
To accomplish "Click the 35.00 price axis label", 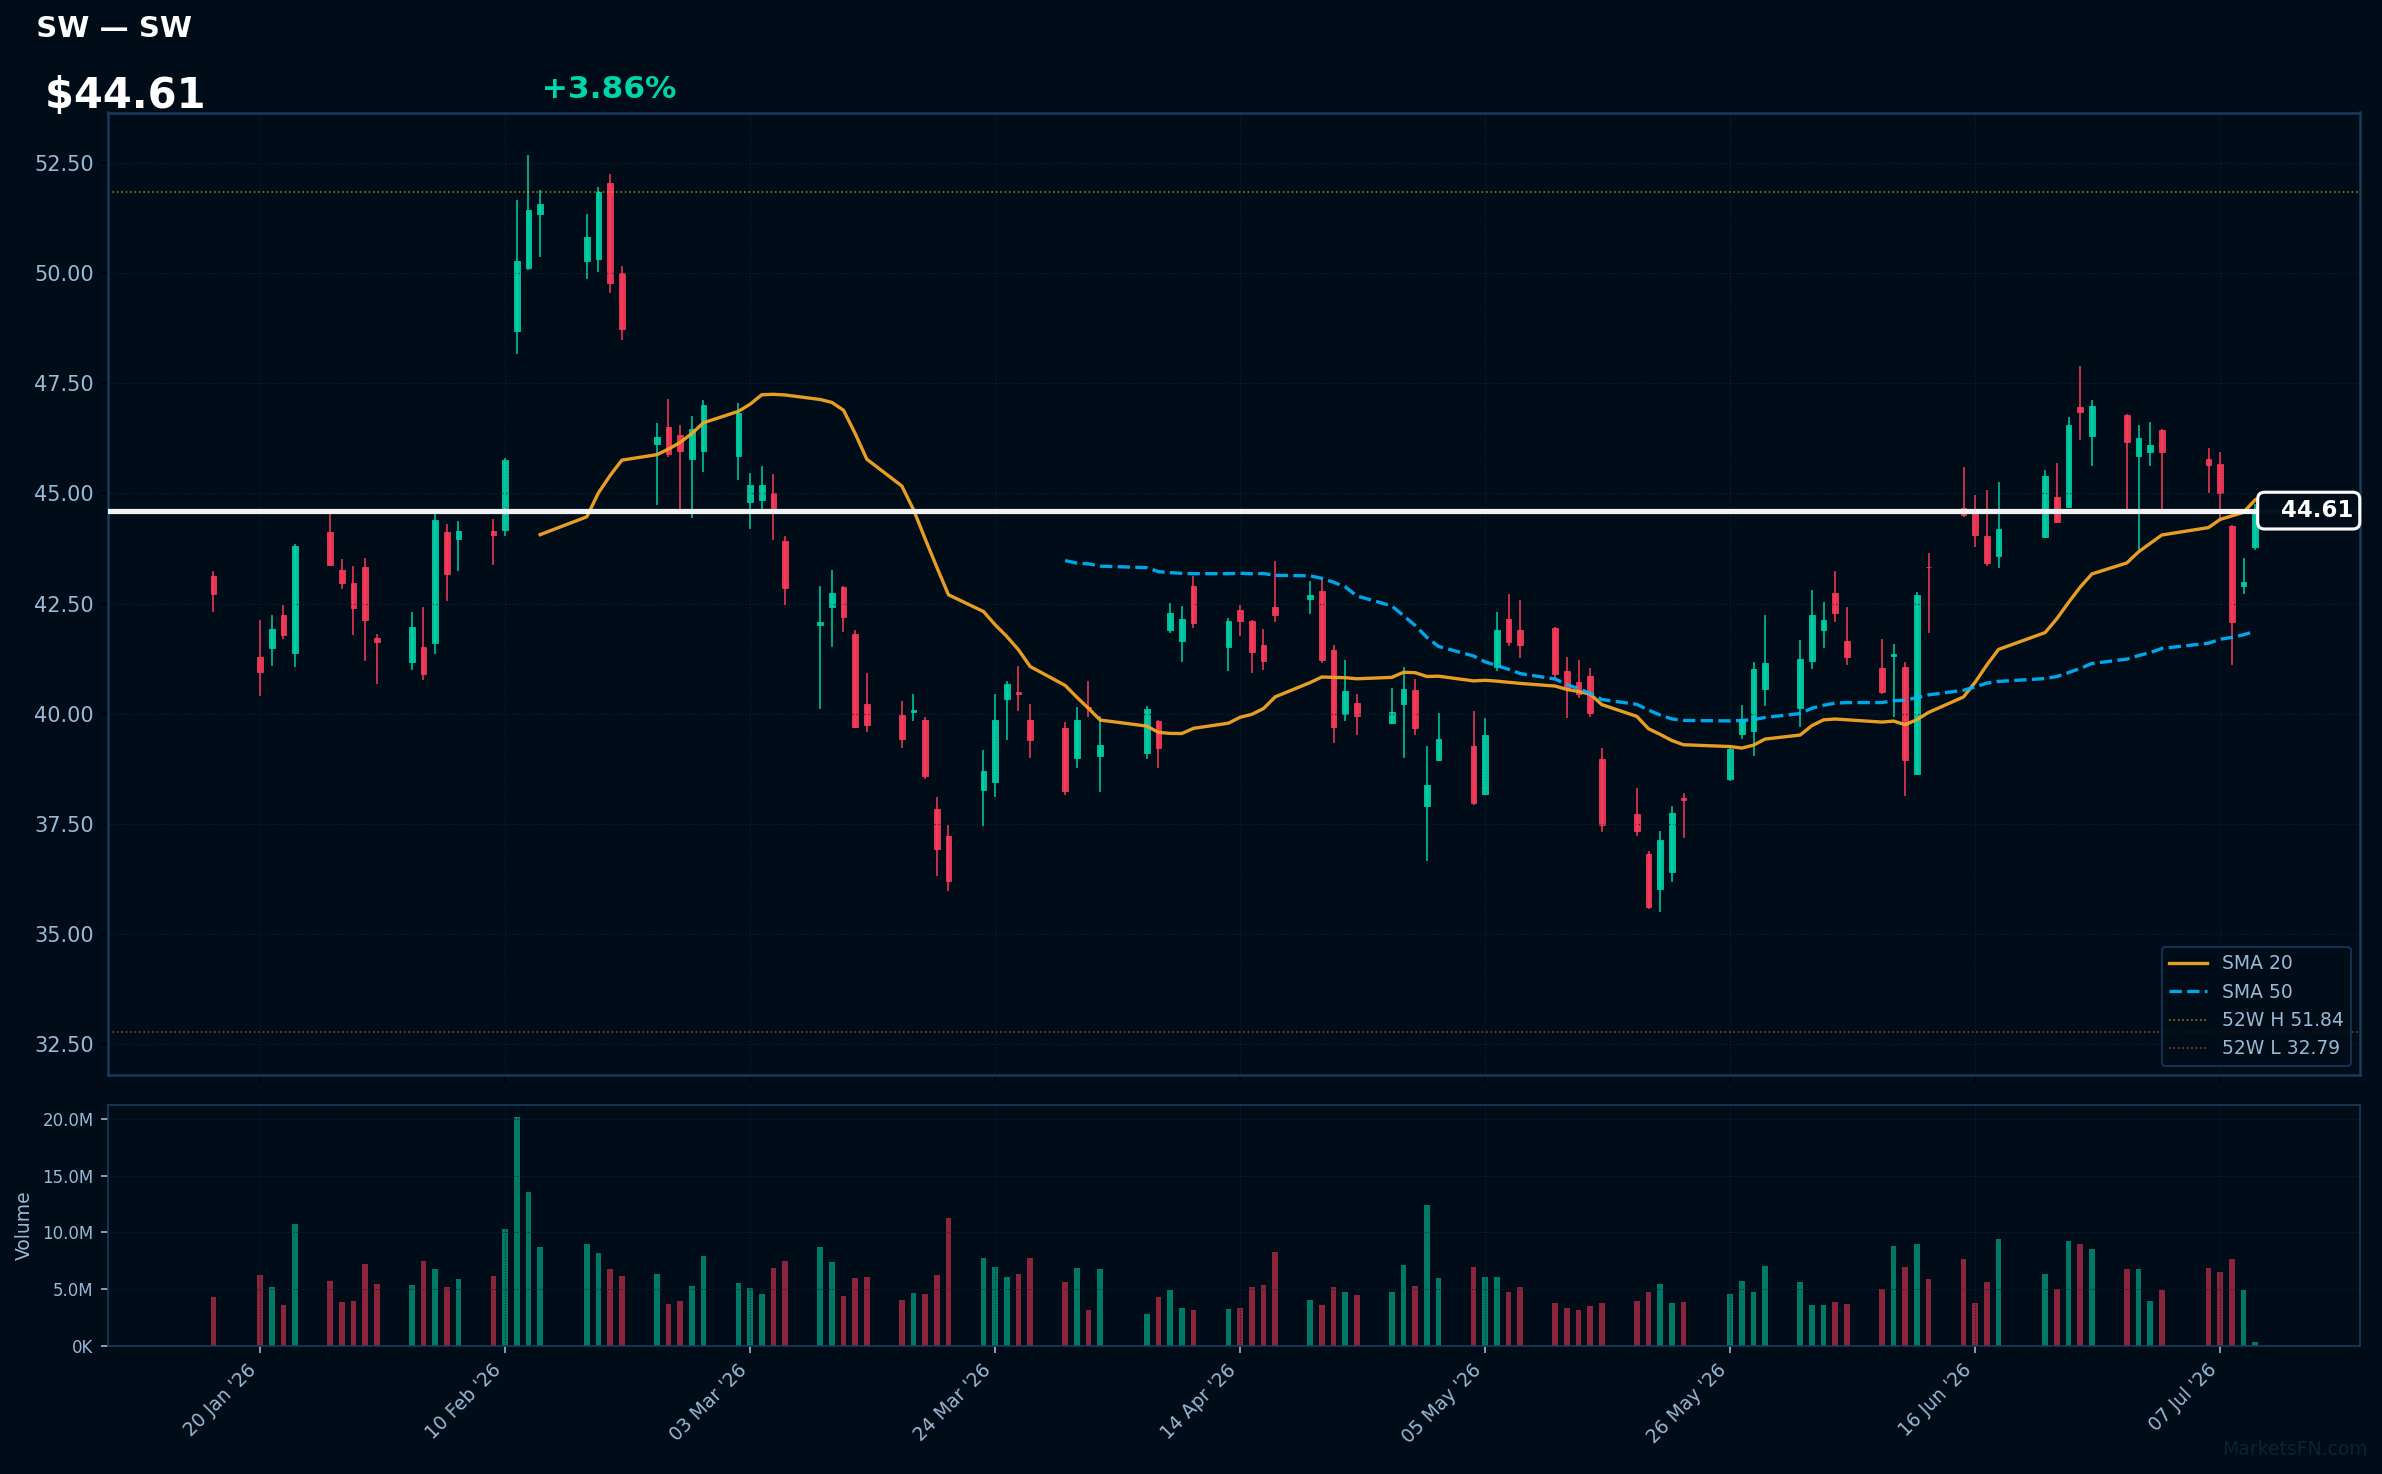I will [x=64, y=934].
